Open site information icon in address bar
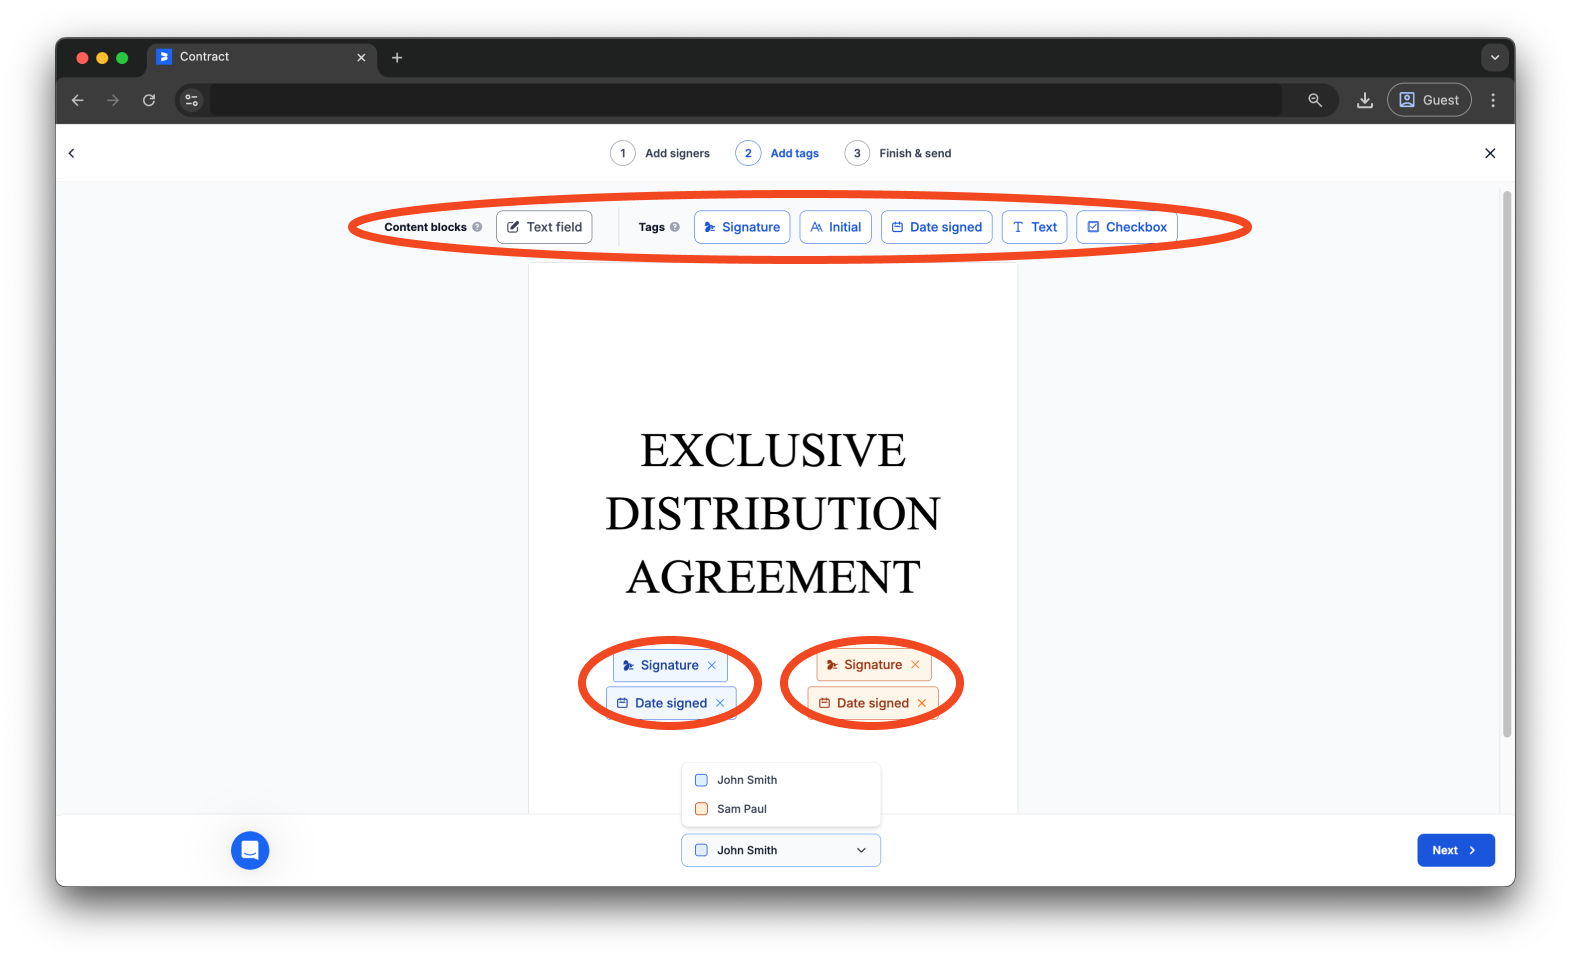This screenshot has width=1571, height=960. 192,100
